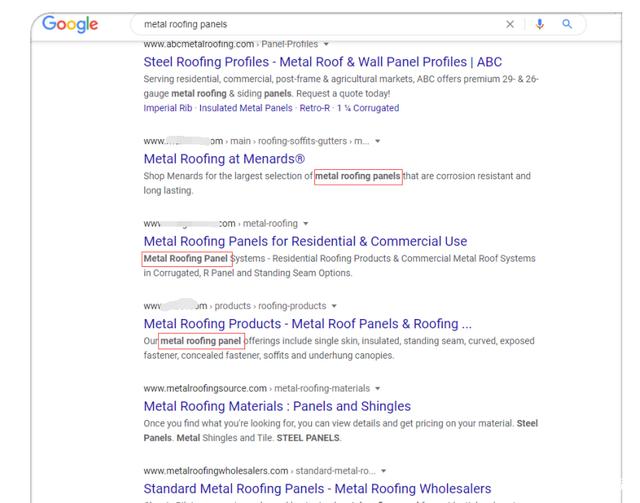640x503 pixels.
Task: Follow the '1 ¼ Corrugated' sitelink
Action: tap(368, 108)
